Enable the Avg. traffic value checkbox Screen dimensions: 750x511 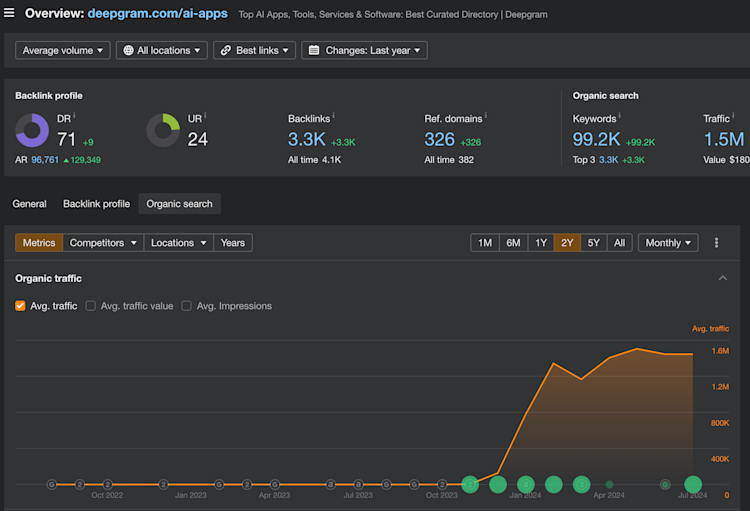point(90,306)
